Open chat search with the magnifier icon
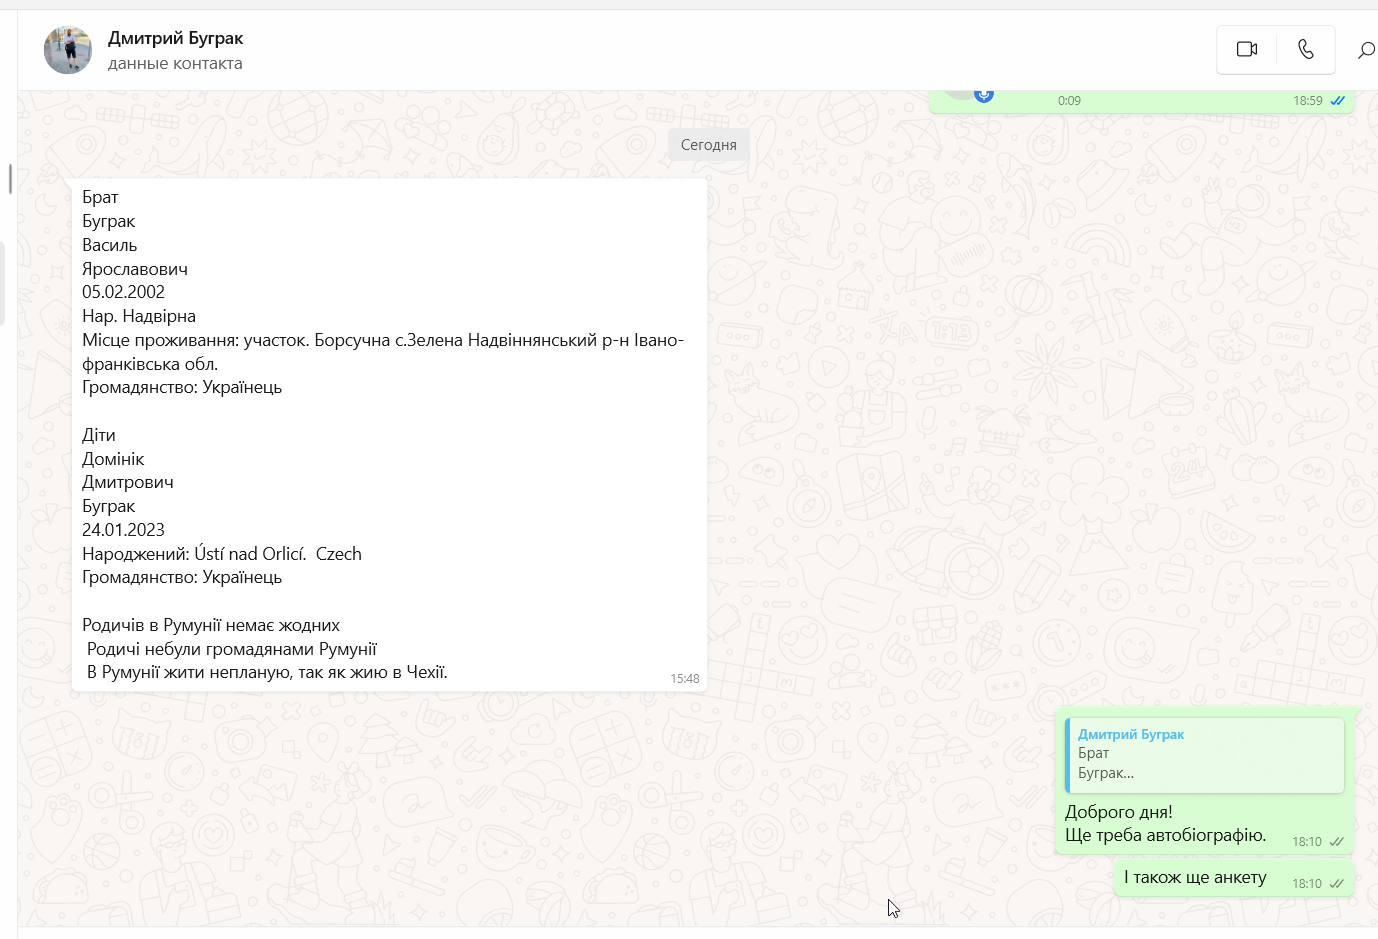Screen dimensions: 1378x939 [1366, 50]
